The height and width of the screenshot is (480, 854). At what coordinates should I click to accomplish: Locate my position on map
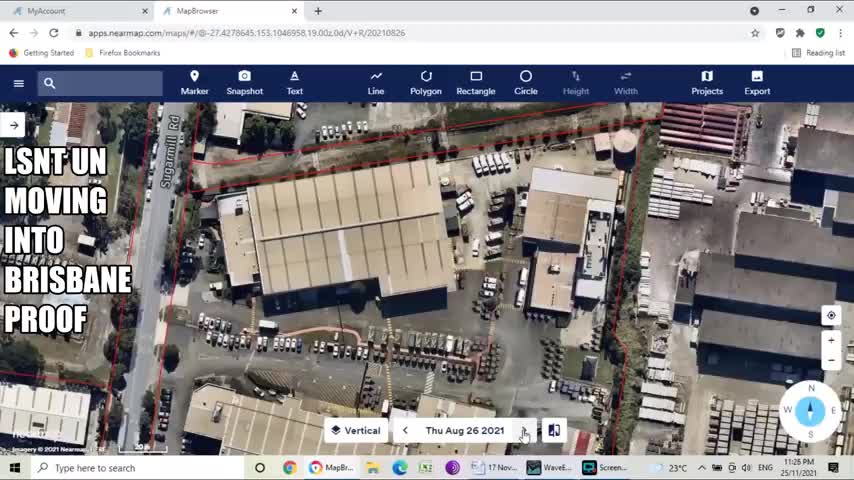(x=831, y=315)
